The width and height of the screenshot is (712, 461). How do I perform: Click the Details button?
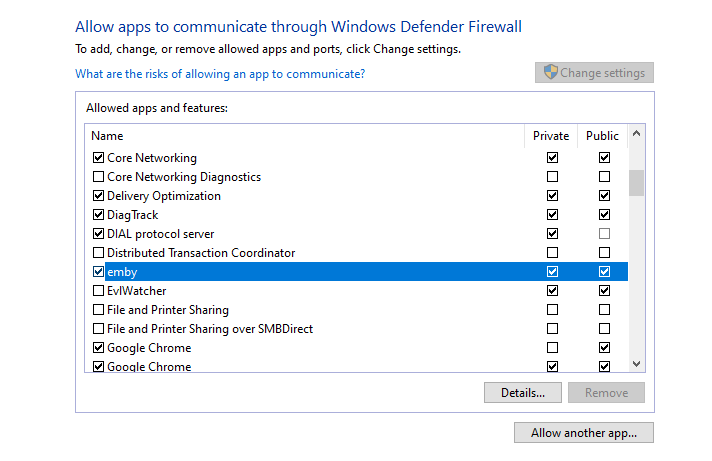[x=522, y=393]
